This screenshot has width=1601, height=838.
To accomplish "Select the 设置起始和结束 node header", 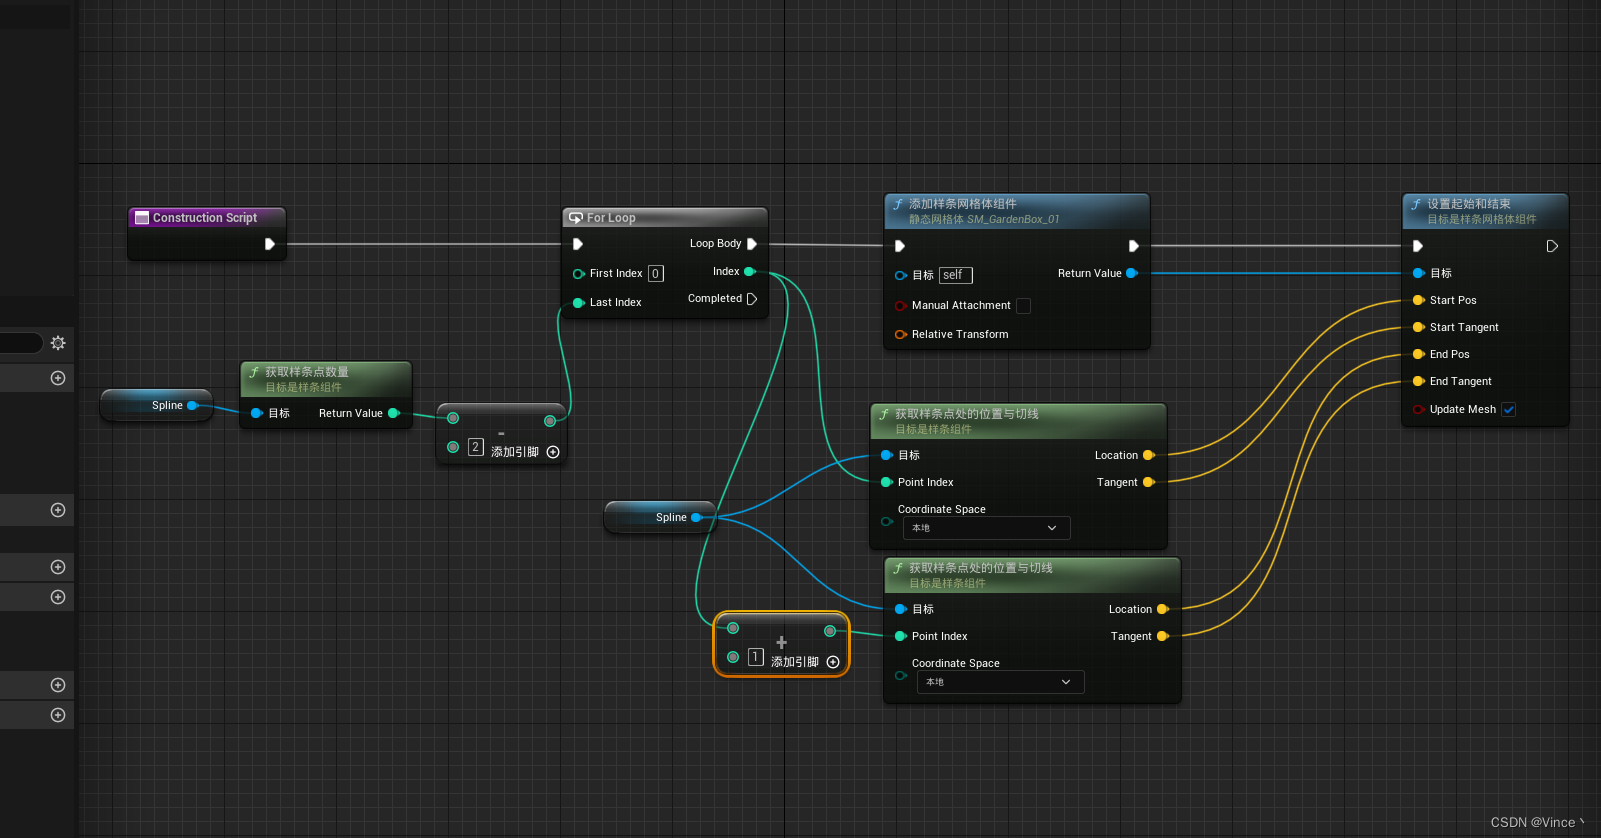I will coord(1485,210).
